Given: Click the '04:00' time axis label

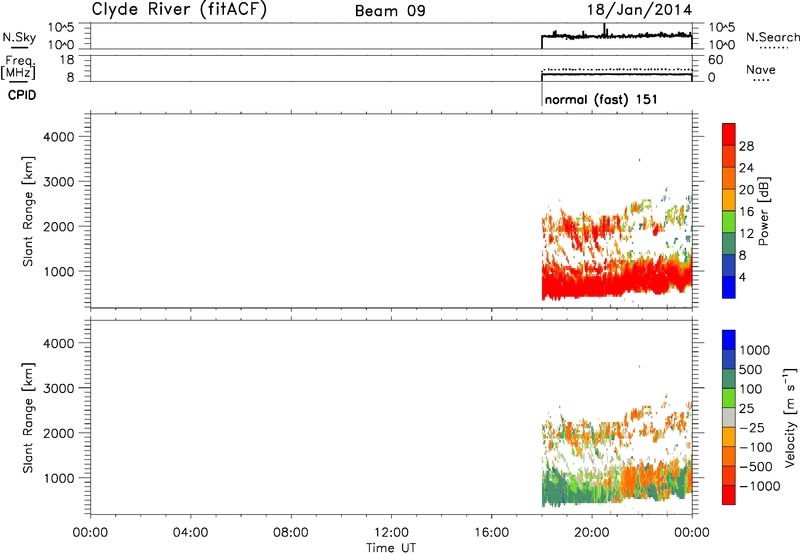Looking at the screenshot, I should click(190, 533).
